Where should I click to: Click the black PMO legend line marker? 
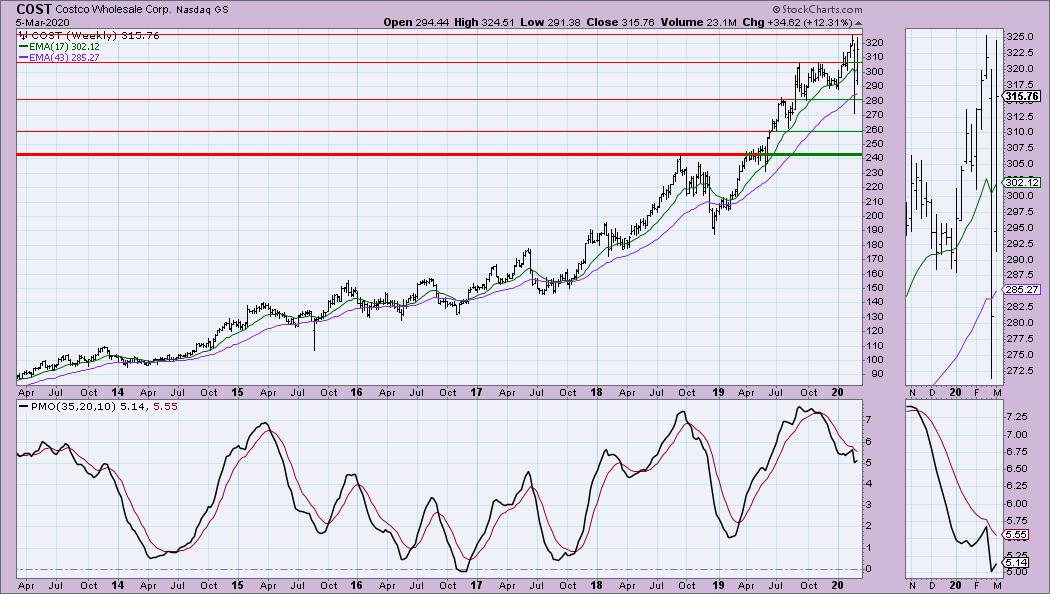coord(24,406)
